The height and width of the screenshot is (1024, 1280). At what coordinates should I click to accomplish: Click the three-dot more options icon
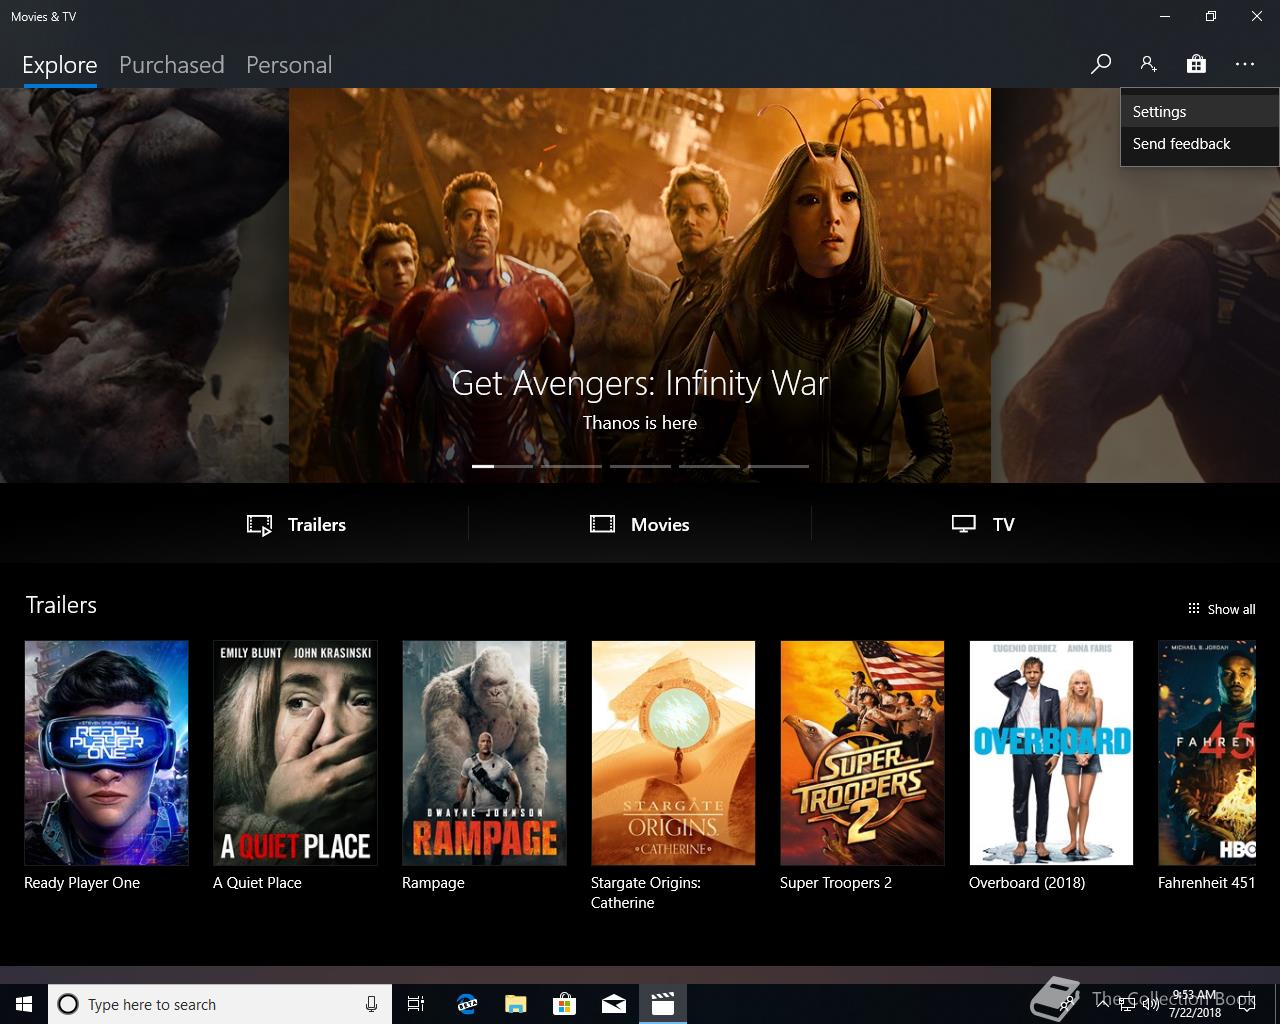(x=1244, y=64)
